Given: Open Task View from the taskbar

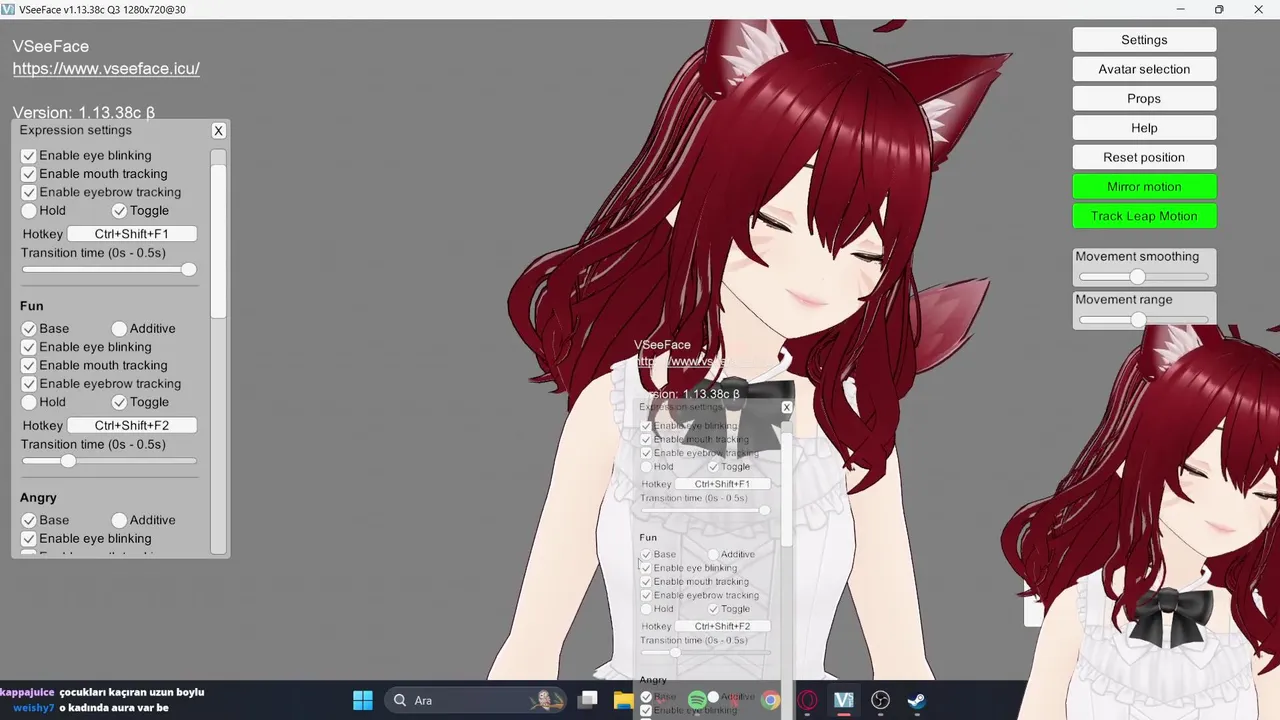Looking at the screenshot, I should point(588,700).
